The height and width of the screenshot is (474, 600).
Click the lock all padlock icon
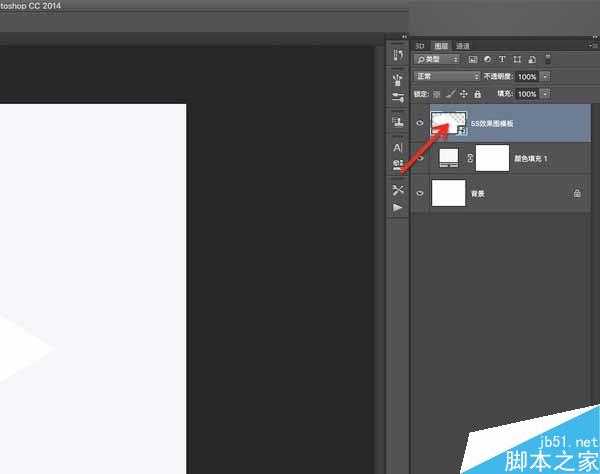477,94
